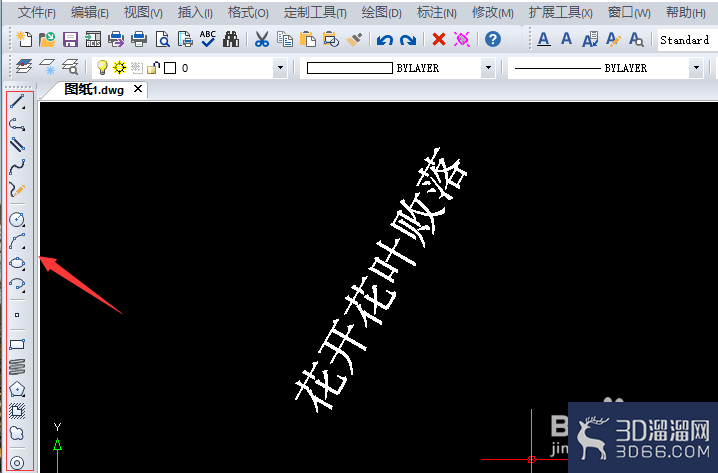The image size is (718, 473).
Task: Click the Standard text style box
Action: (x=687, y=40)
